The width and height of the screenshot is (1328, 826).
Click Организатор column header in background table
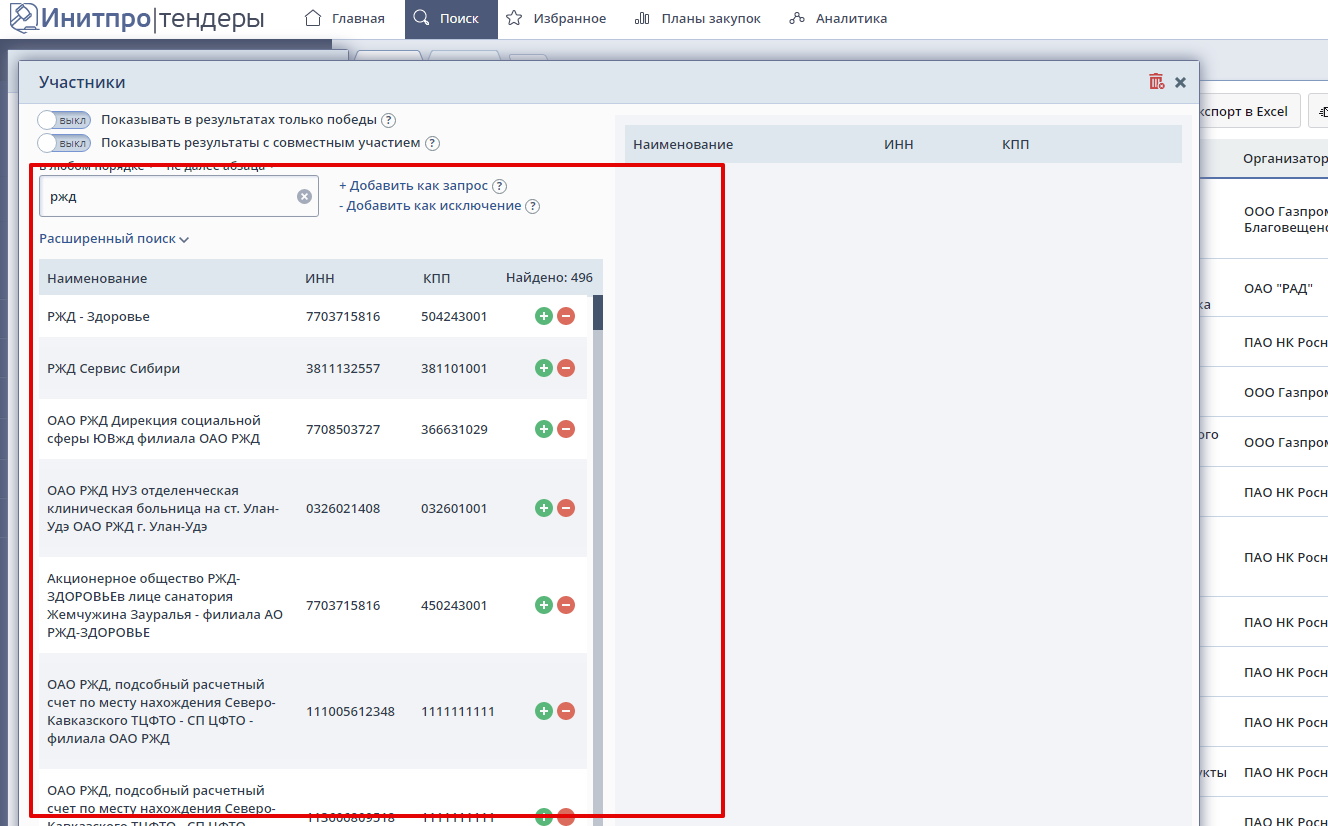[1285, 159]
